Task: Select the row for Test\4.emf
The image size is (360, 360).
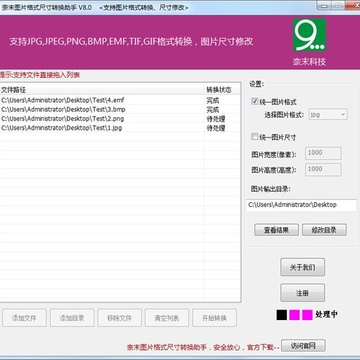Action: coord(120,100)
